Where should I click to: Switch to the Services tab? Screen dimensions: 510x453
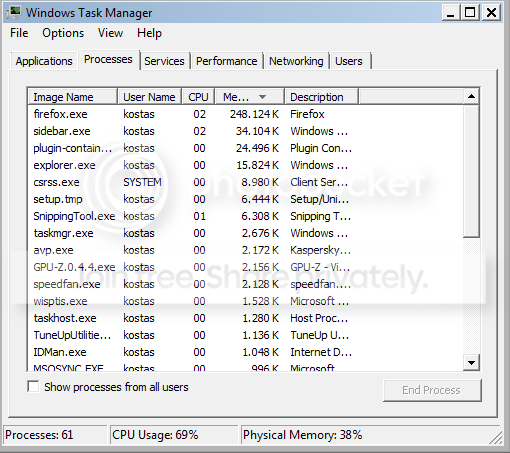coord(164,61)
